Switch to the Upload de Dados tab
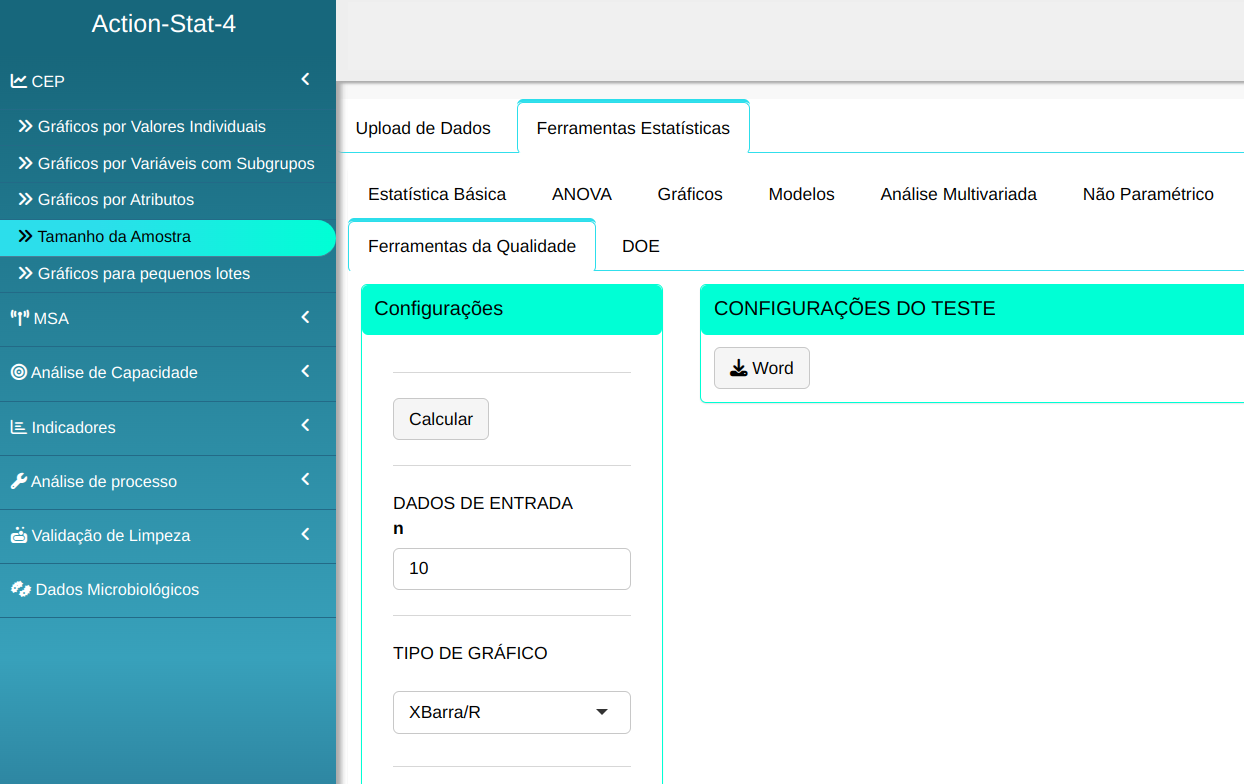This screenshot has height=784, width=1244. click(x=423, y=128)
